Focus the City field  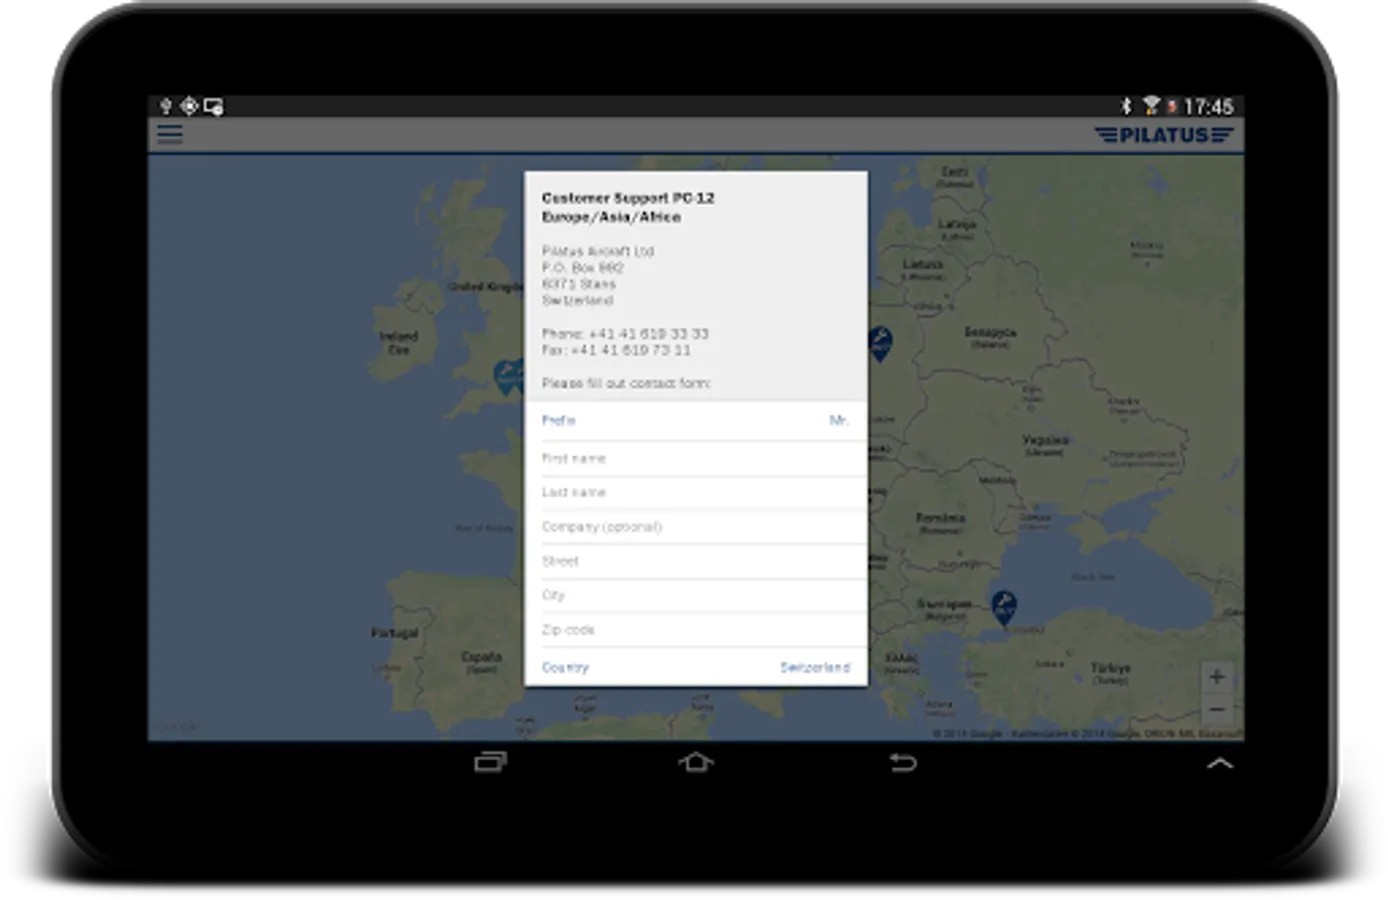[696, 595]
